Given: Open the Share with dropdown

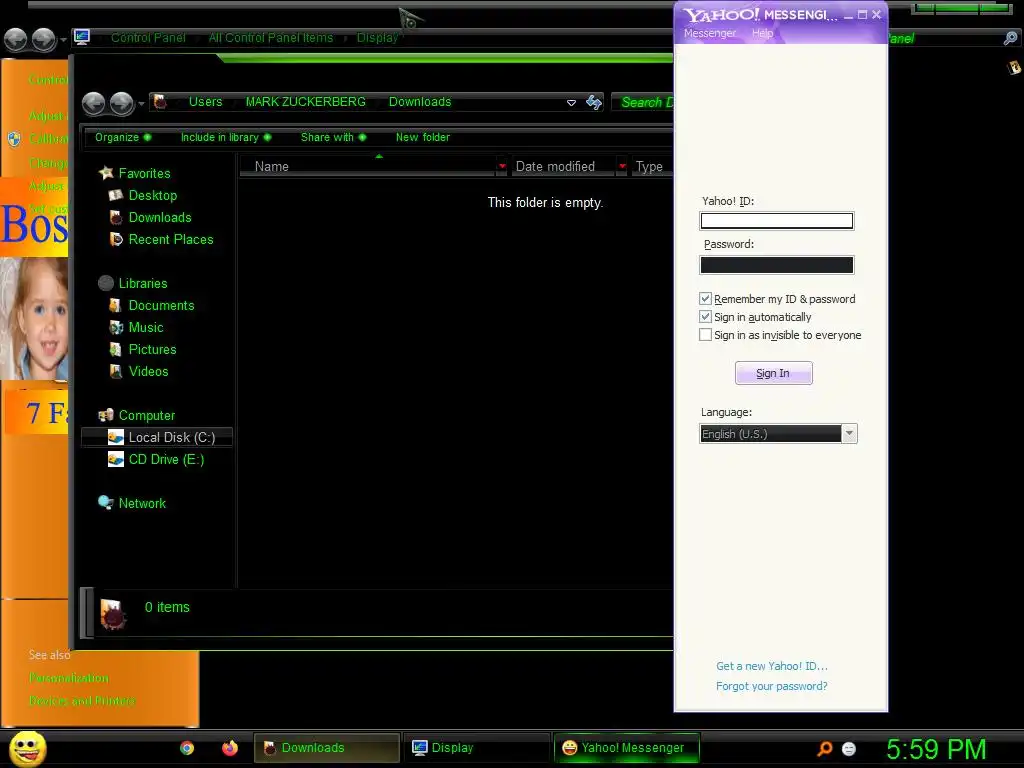Looking at the screenshot, I should tap(333, 137).
